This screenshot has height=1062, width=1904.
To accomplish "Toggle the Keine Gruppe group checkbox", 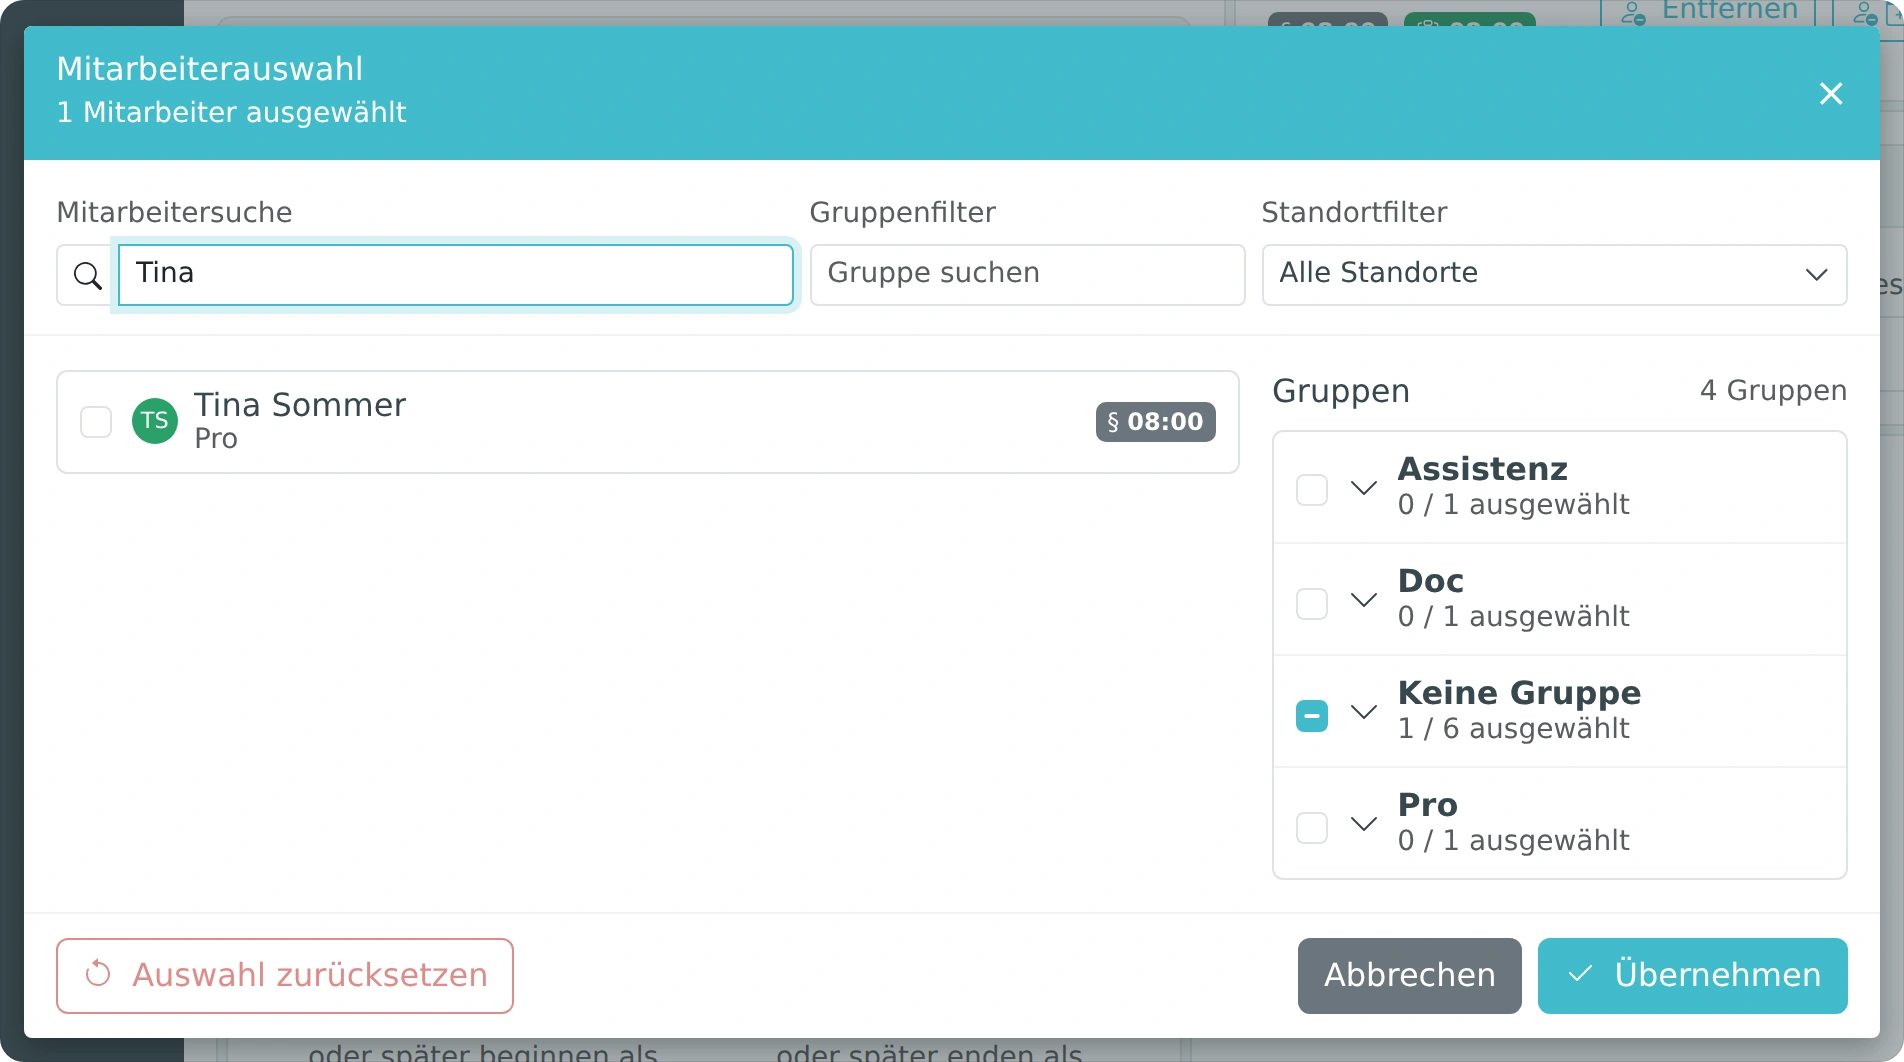I will coord(1312,716).
